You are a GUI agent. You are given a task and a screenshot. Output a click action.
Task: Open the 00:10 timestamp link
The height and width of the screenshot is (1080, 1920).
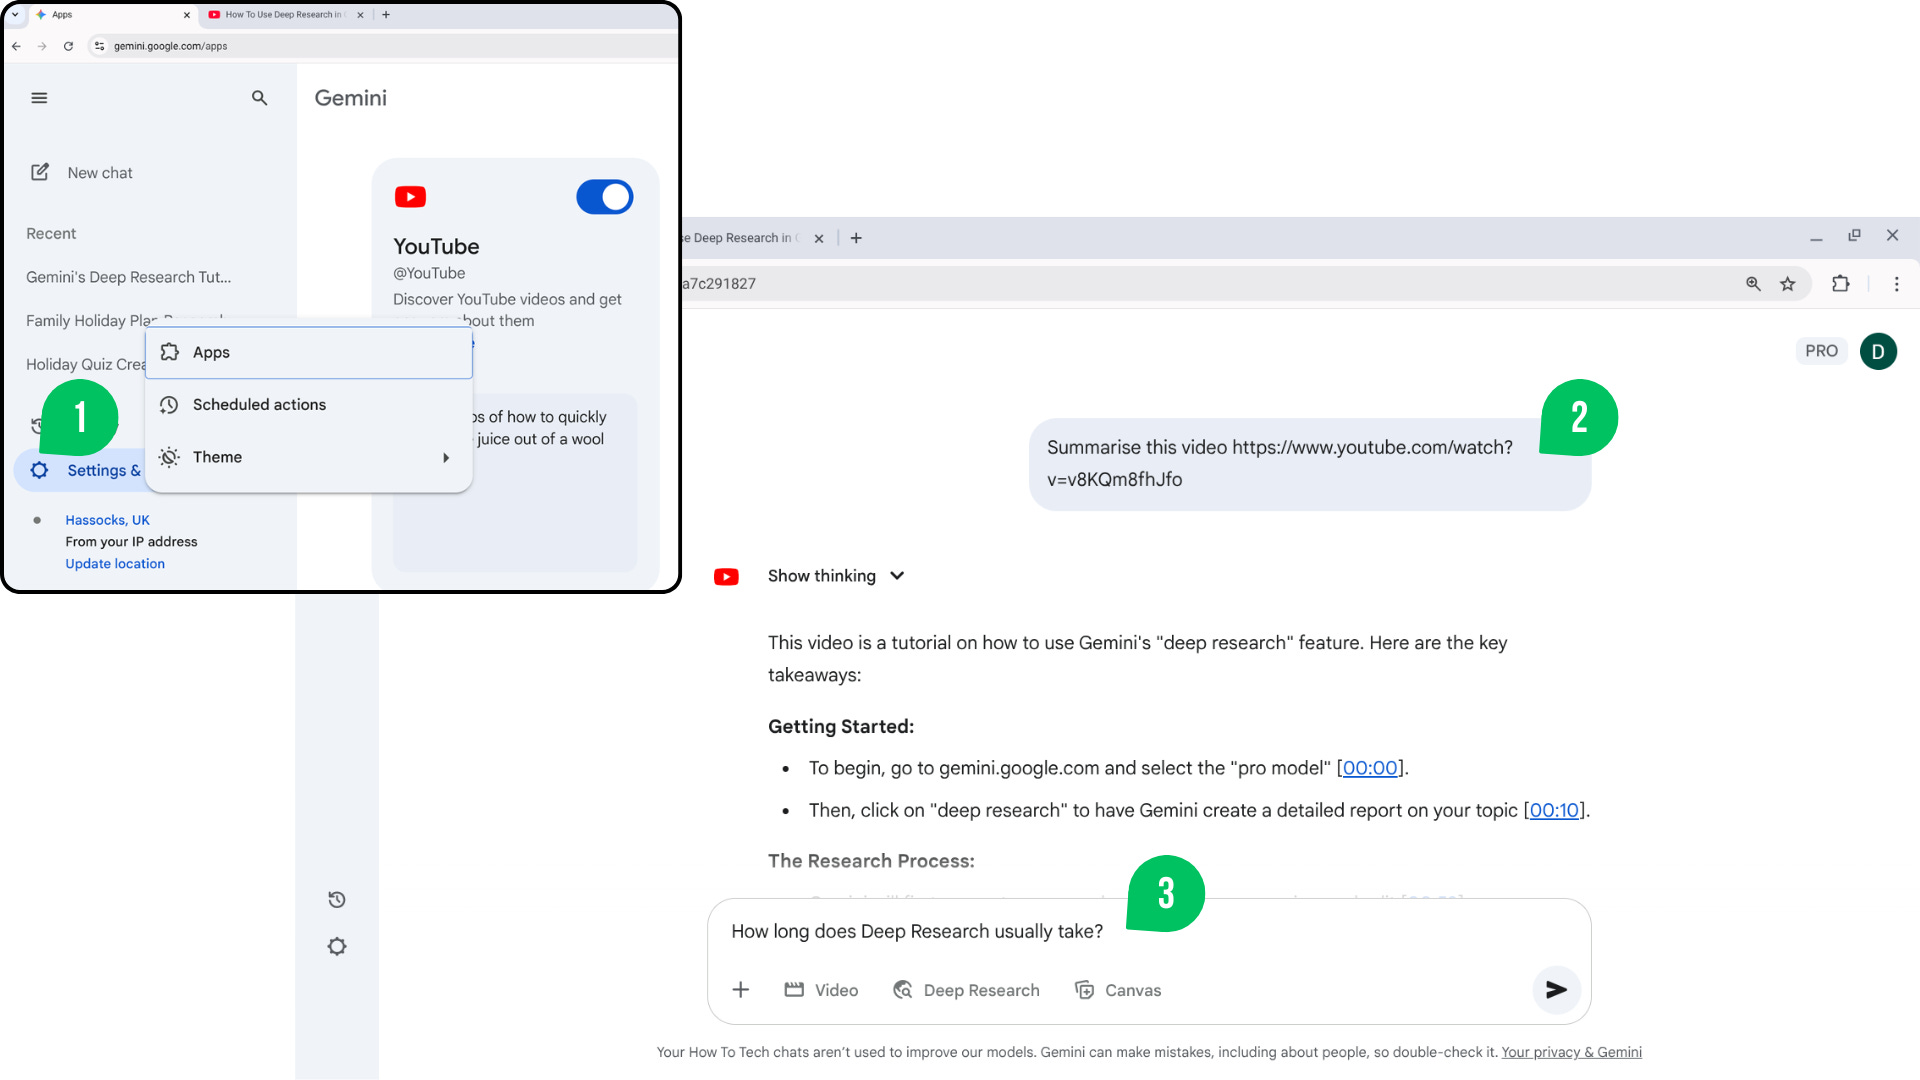click(1554, 811)
